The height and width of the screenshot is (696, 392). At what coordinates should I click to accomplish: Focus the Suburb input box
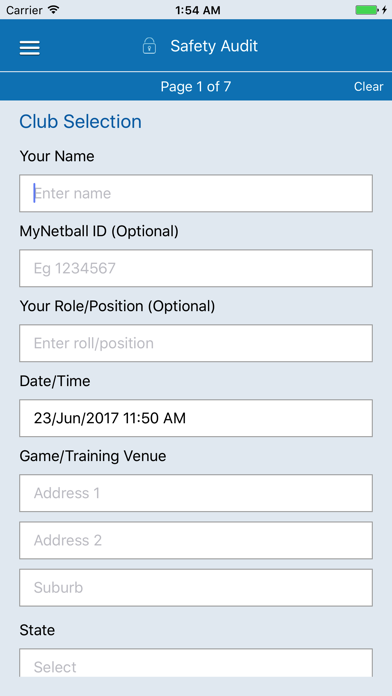click(x=196, y=588)
